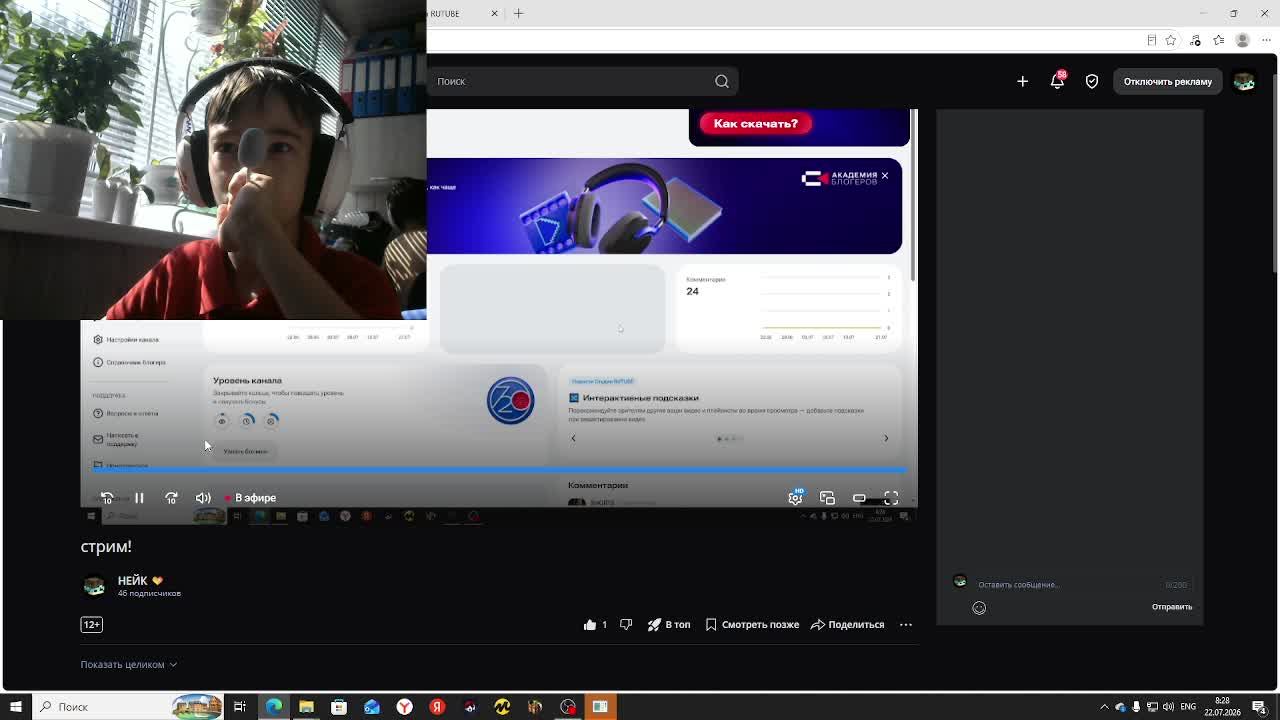Click 12+ age rating badge
This screenshot has height=720, width=1280.
coord(91,624)
